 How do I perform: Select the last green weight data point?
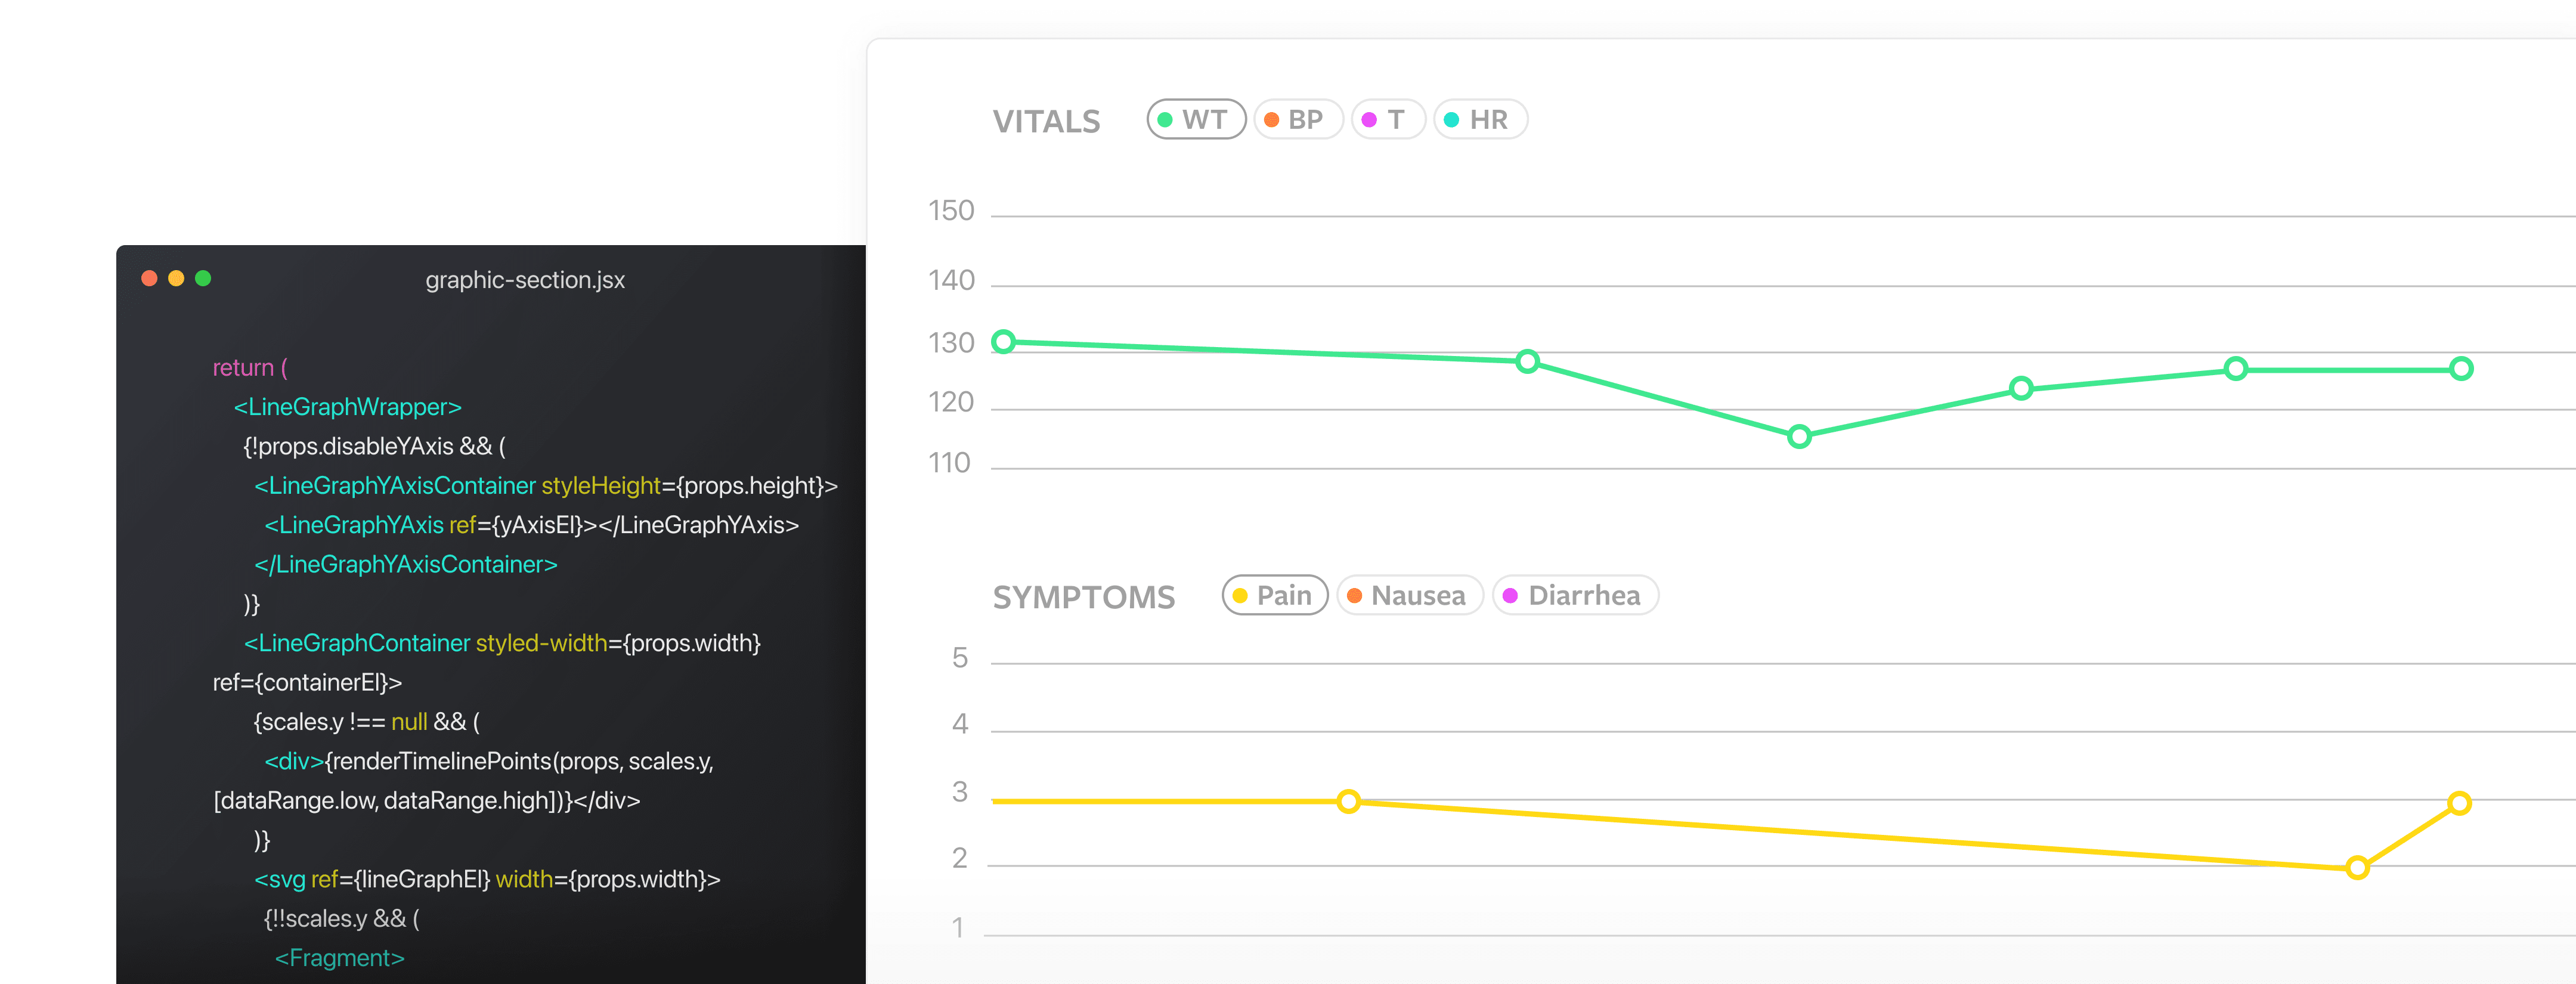point(2461,369)
